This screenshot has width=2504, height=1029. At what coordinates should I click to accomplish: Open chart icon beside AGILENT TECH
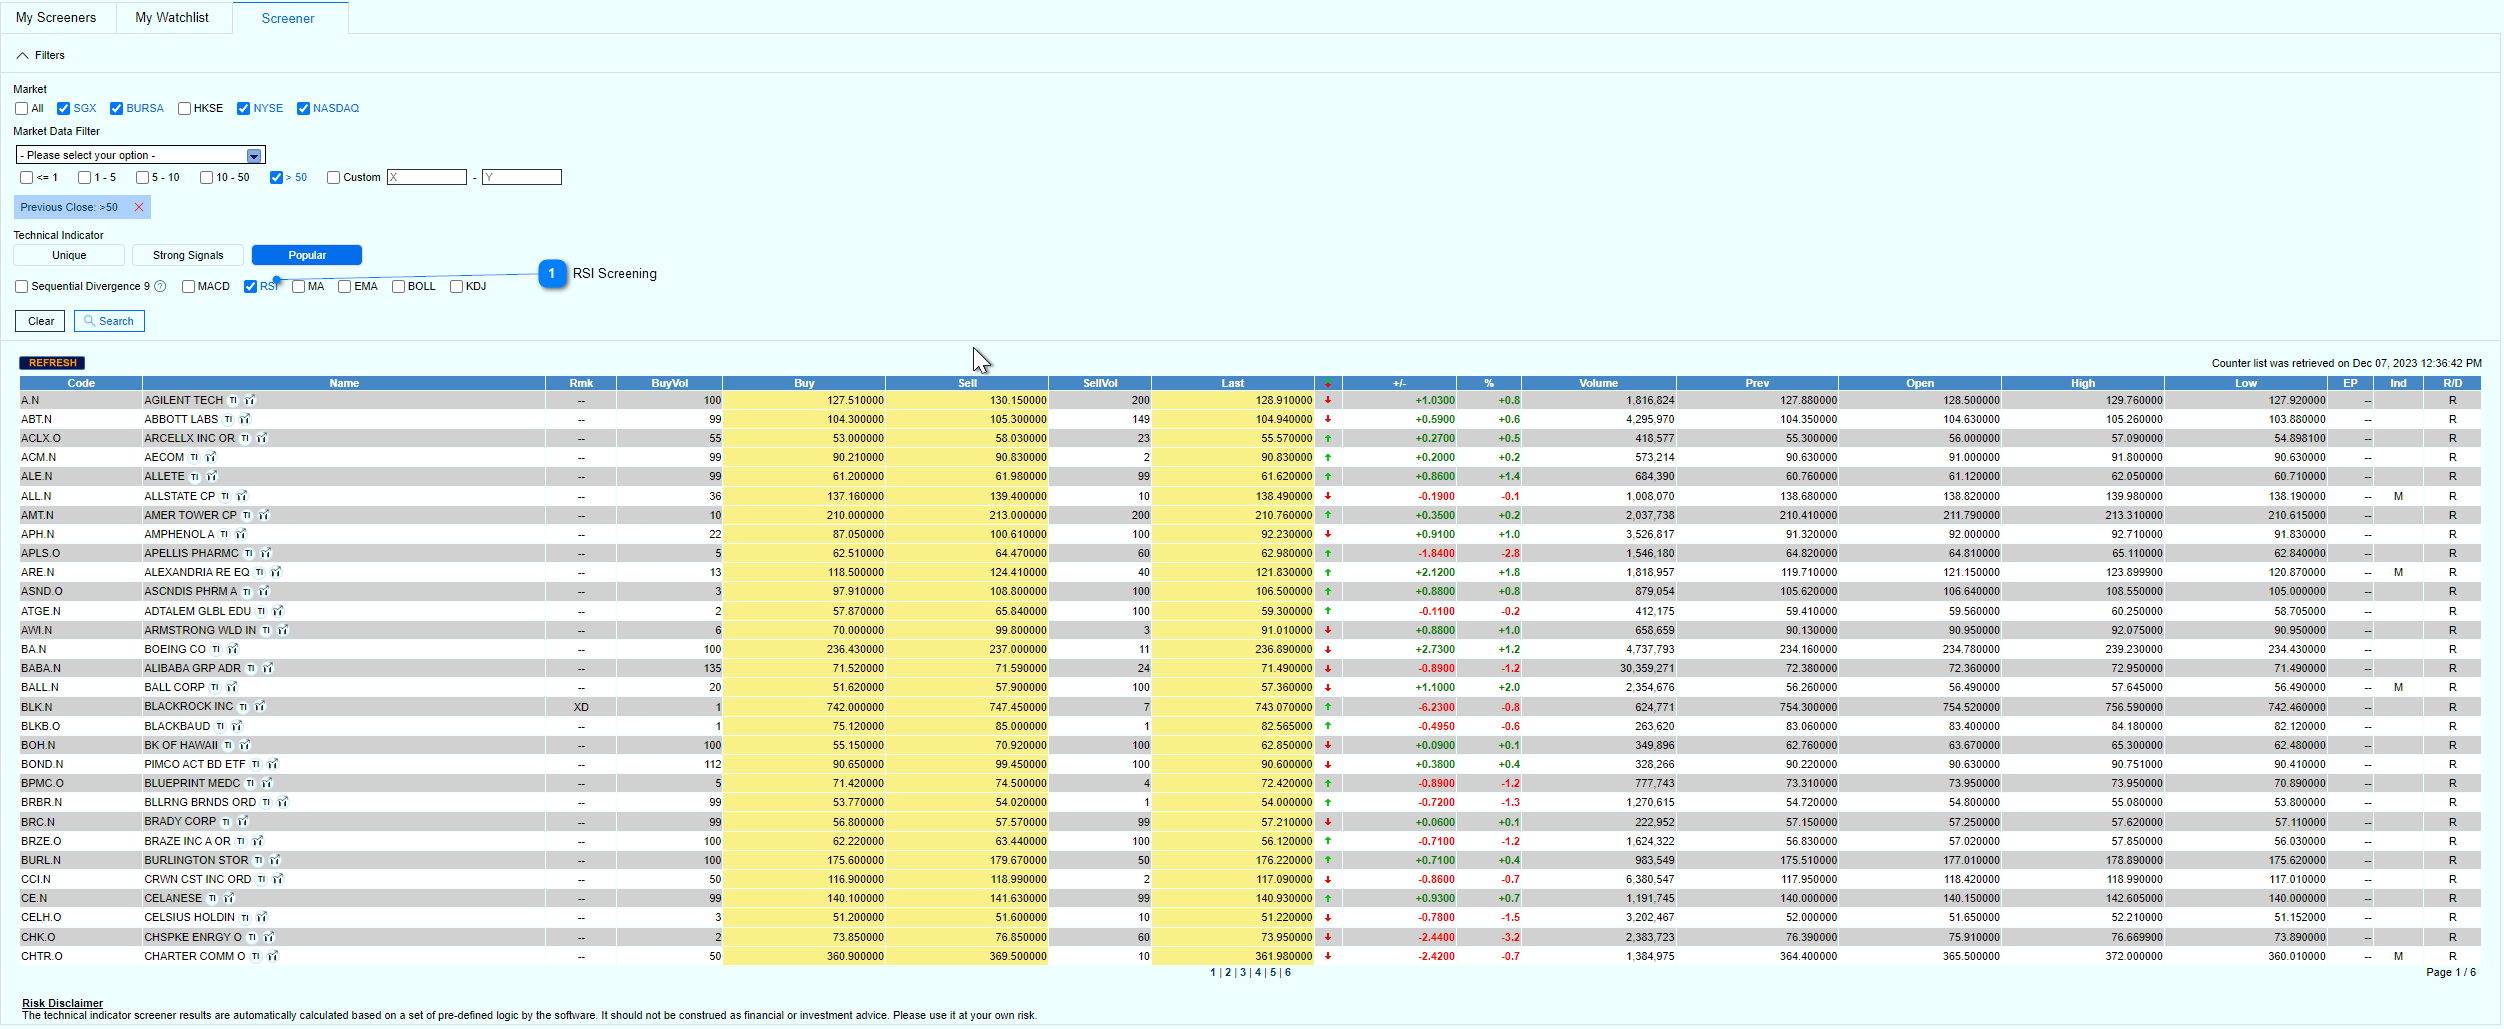point(250,400)
